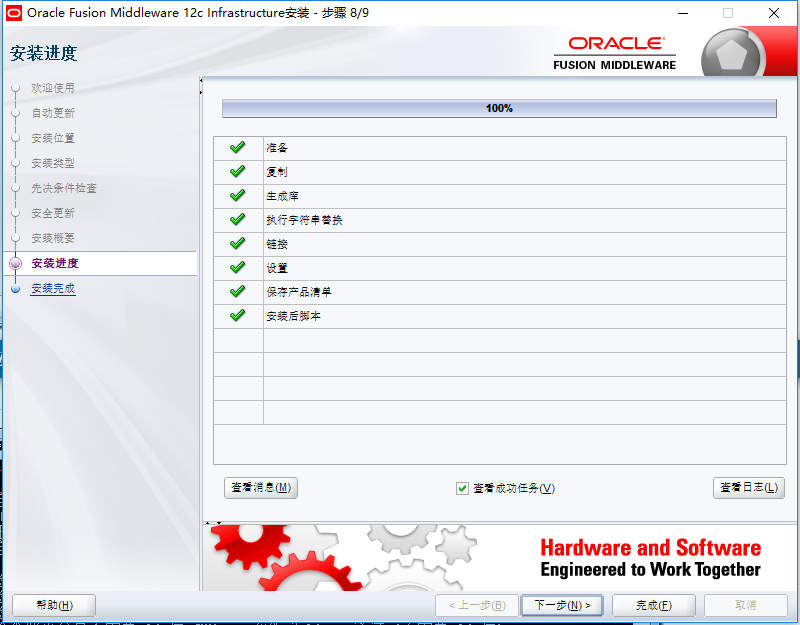Click green checkmark beside 设置
This screenshot has height=625, width=800.
(x=237, y=267)
